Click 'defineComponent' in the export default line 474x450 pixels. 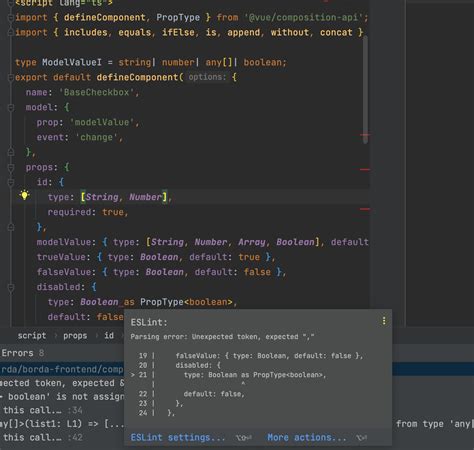(x=138, y=77)
